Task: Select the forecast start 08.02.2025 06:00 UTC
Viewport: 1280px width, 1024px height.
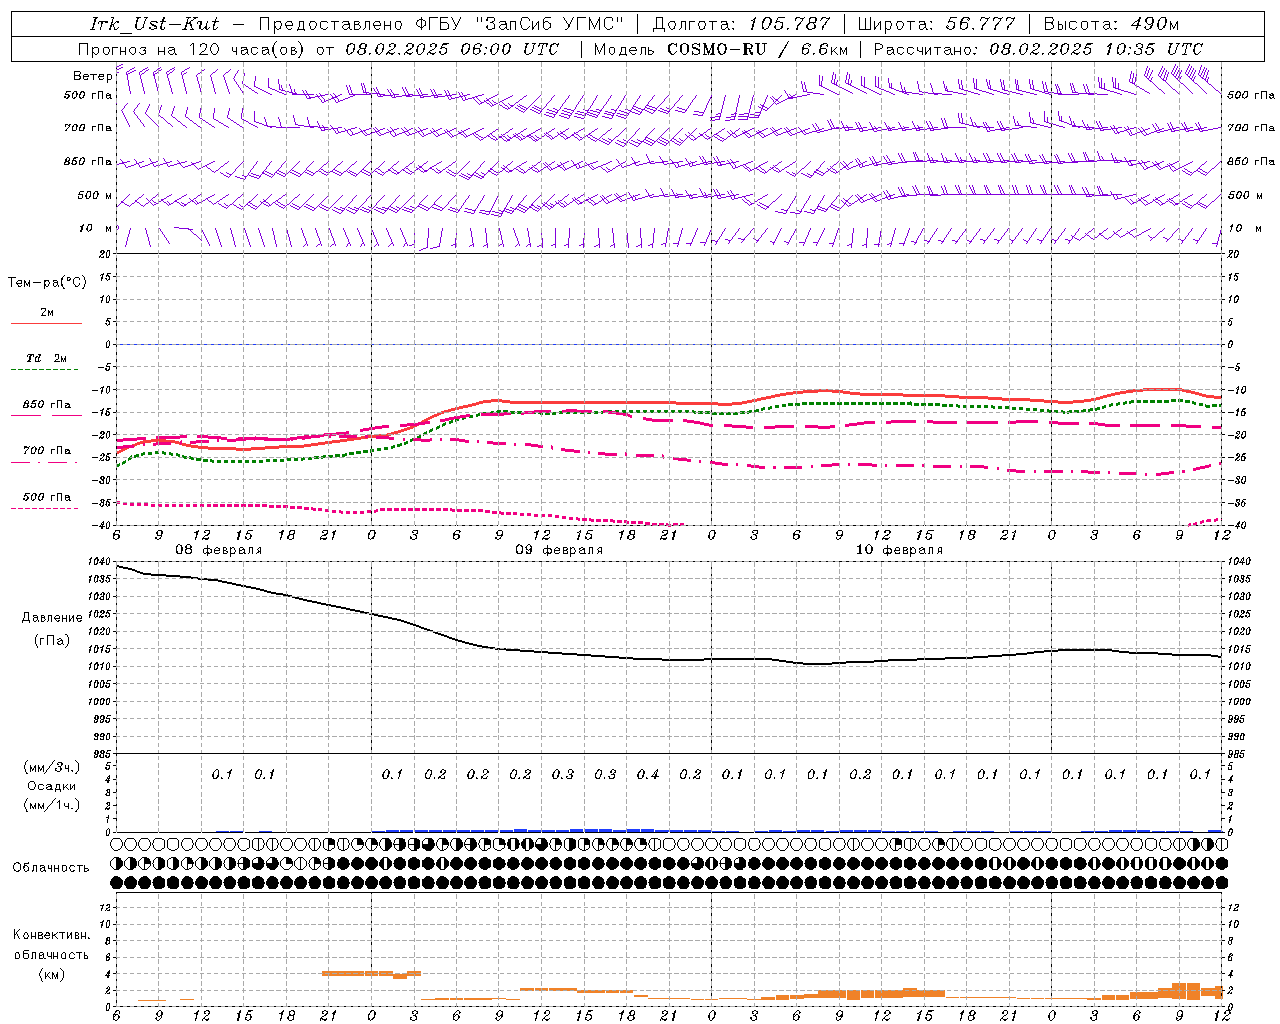Action: pyautogui.click(x=452, y=49)
